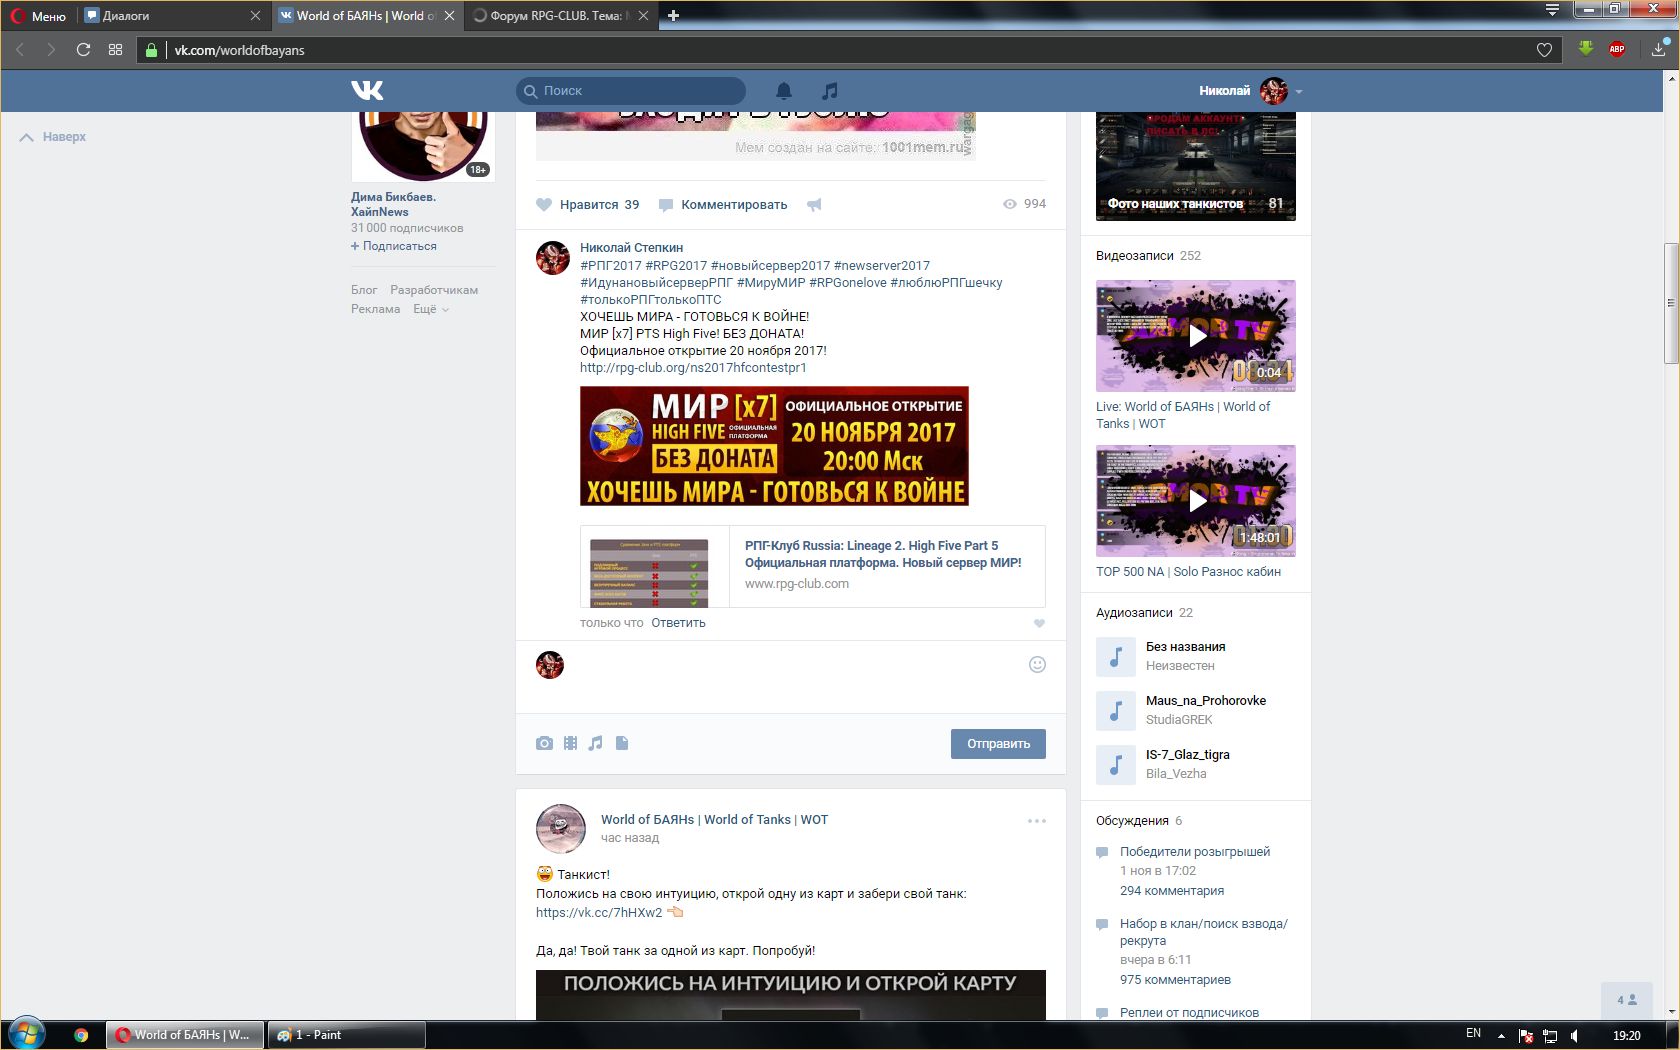This screenshot has width=1680, height=1050.
Task: Open the World of БАЯНs post options menu
Action: pyautogui.click(x=1037, y=821)
